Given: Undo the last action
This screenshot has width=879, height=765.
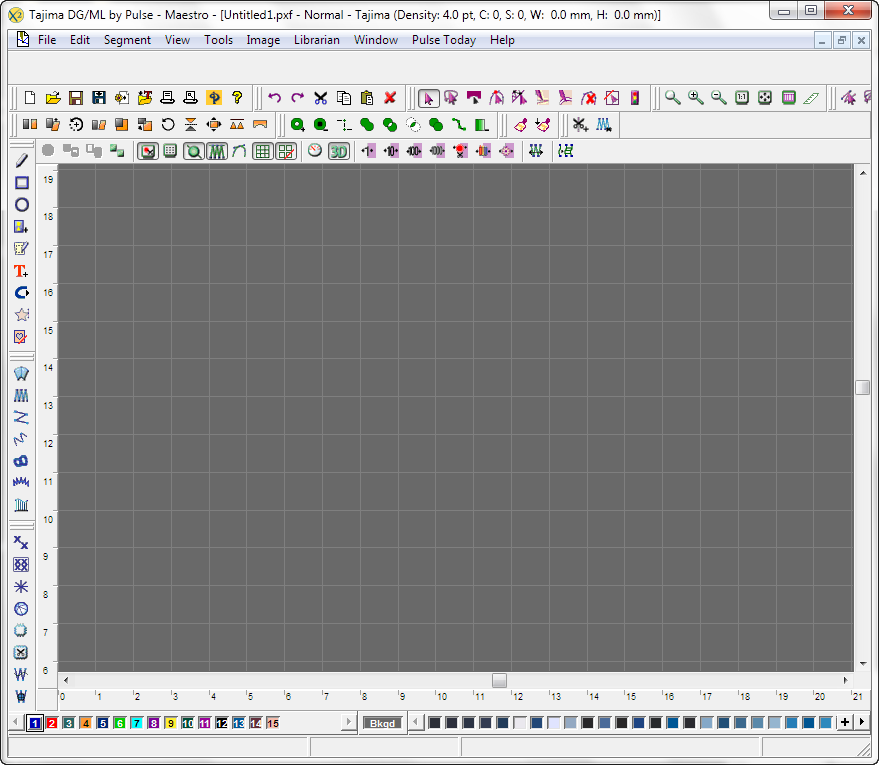Looking at the screenshot, I should pos(274,98).
